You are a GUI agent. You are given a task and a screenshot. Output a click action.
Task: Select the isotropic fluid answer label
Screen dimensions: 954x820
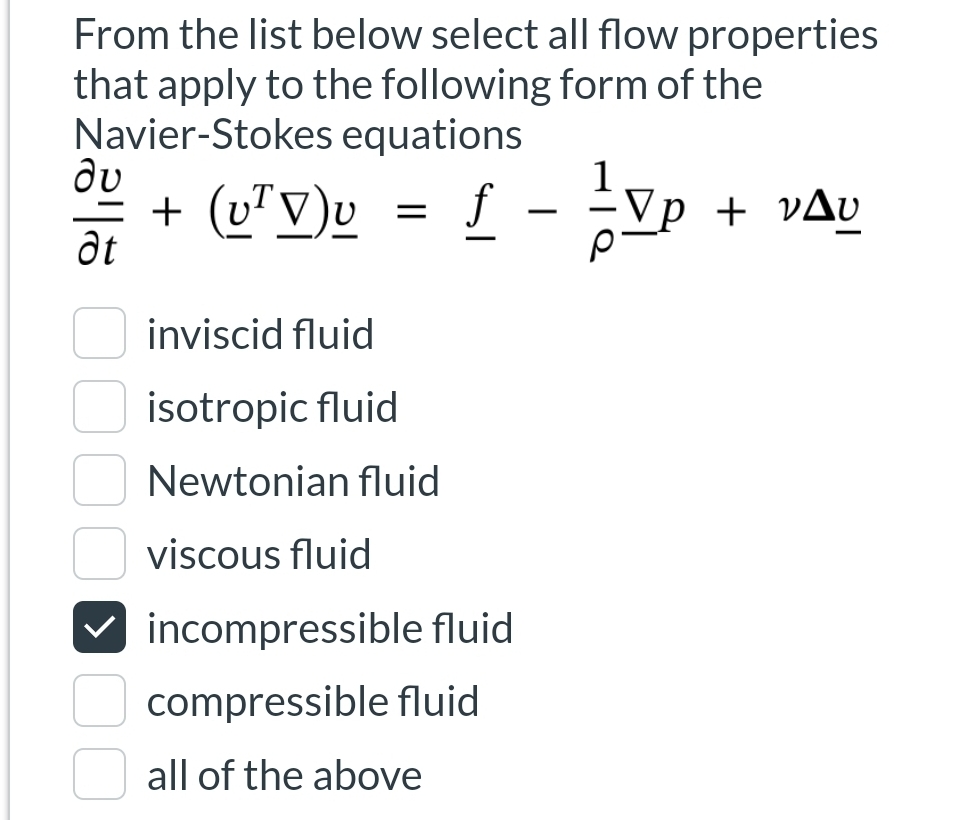271,407
